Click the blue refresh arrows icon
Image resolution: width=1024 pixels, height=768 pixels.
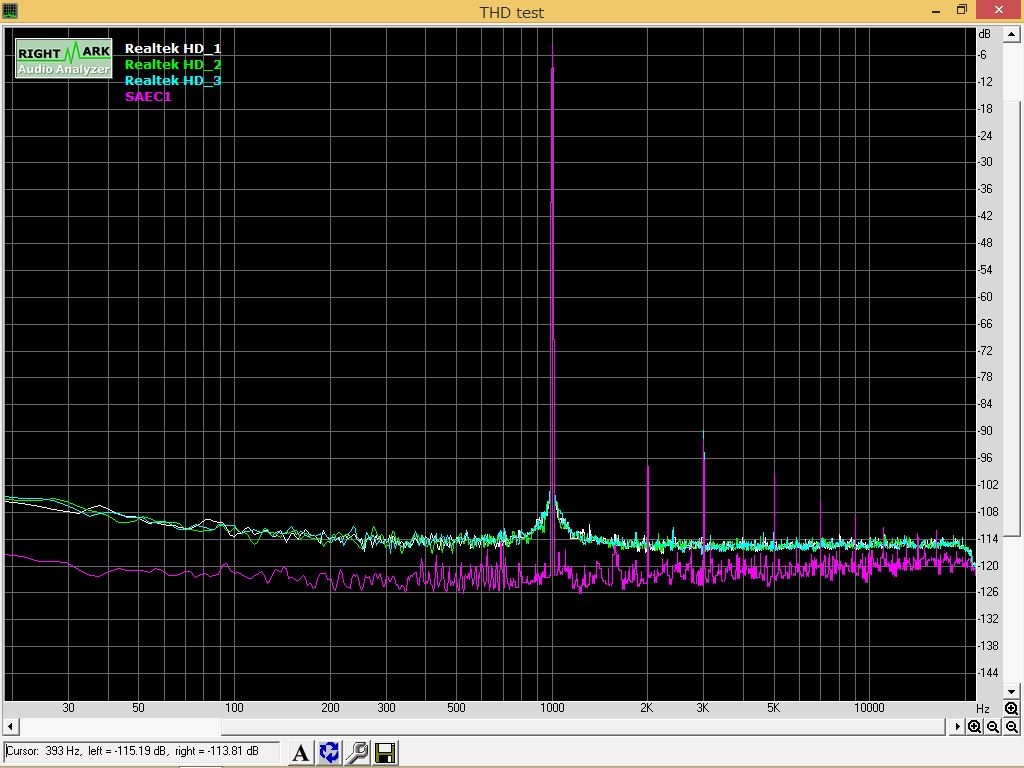tap(329, 752)
